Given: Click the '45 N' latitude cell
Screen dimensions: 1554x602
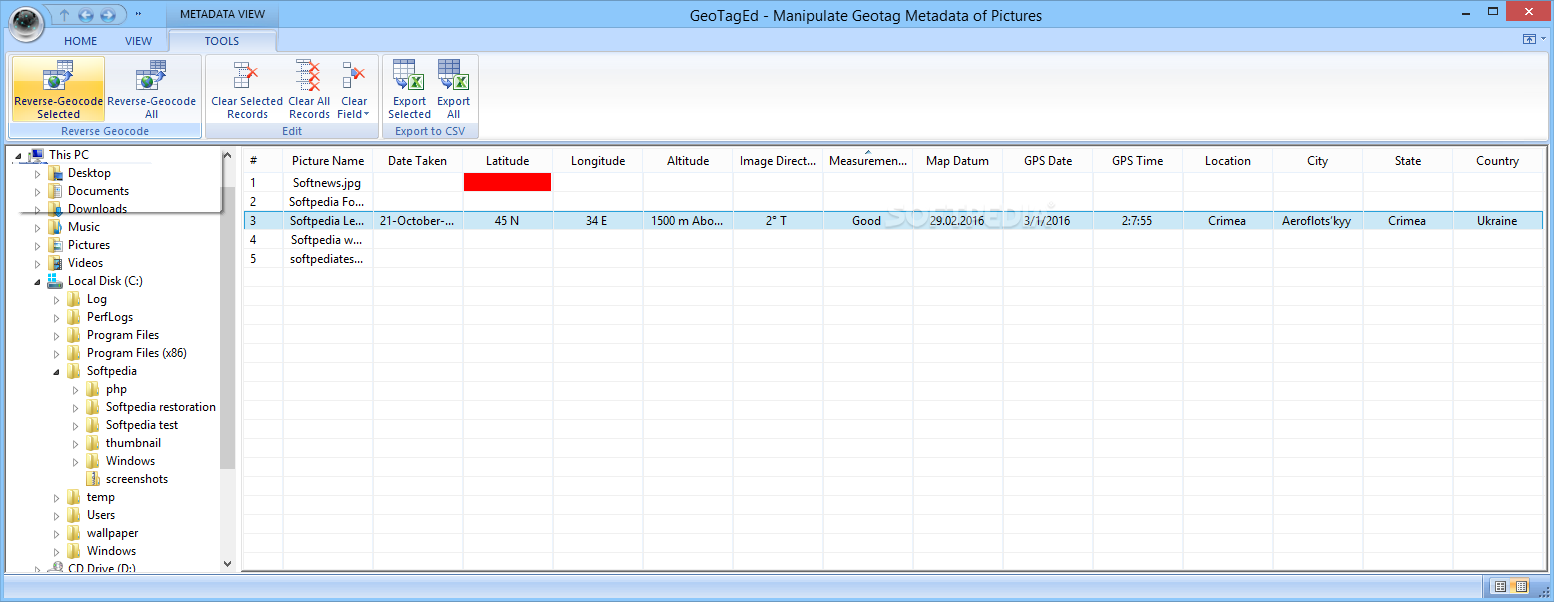Looking at the screenshot, I should click(x=508, y=221).
